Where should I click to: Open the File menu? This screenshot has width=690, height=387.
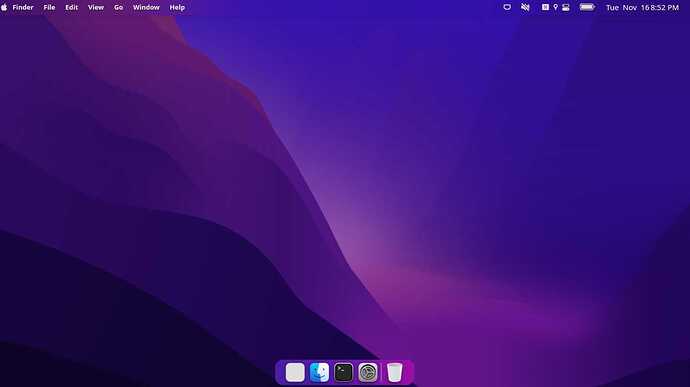click(x=49, y=7)
